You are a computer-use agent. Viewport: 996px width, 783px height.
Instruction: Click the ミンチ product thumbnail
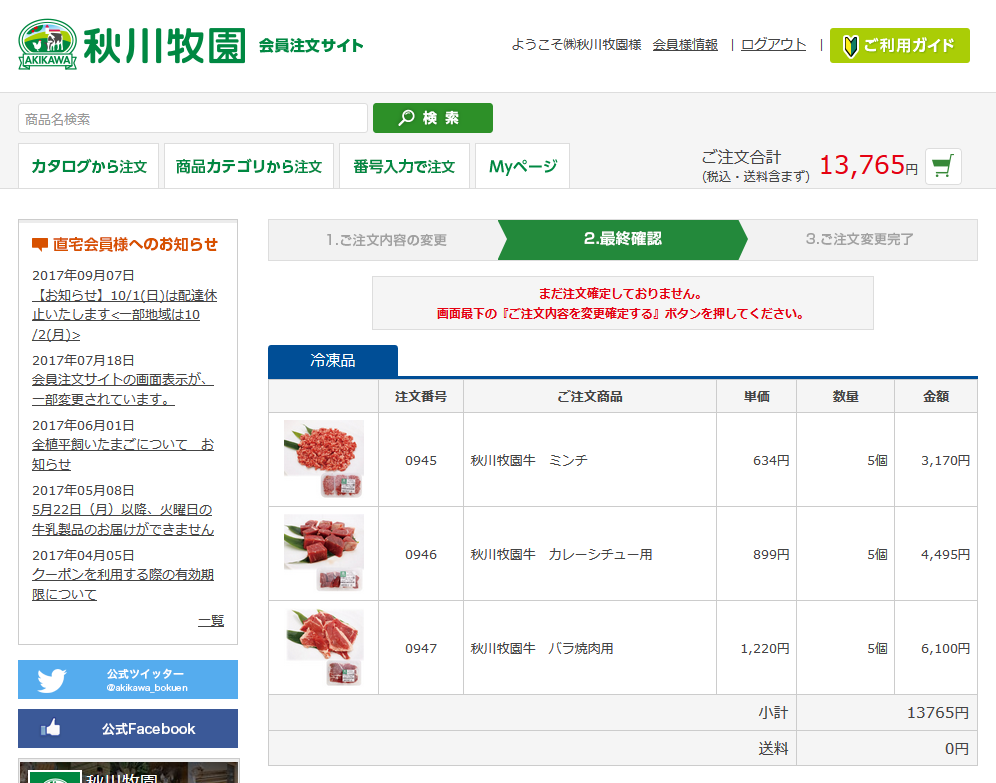click(x=324, y=458)
